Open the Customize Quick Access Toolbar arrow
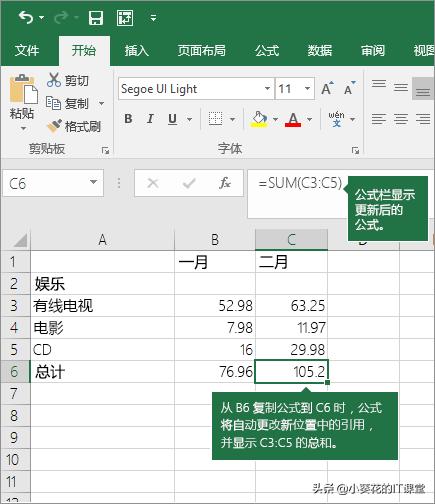435x504 pixels. [153, 18]
